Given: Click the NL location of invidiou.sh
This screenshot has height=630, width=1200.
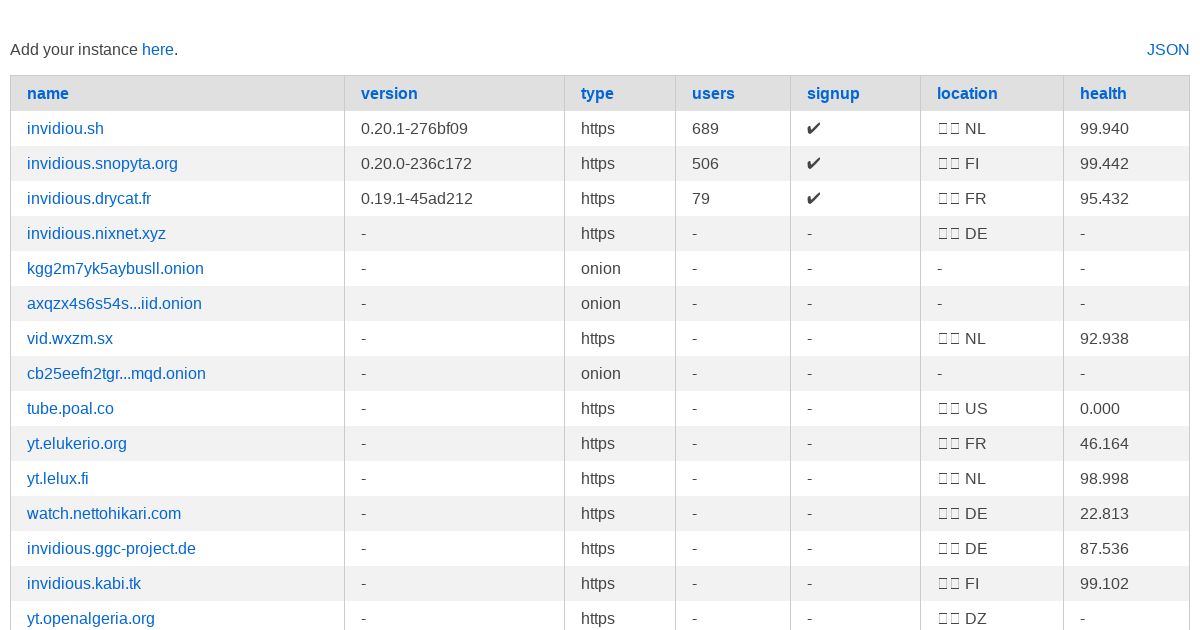Looking at the screenshot, I should 961,128.
